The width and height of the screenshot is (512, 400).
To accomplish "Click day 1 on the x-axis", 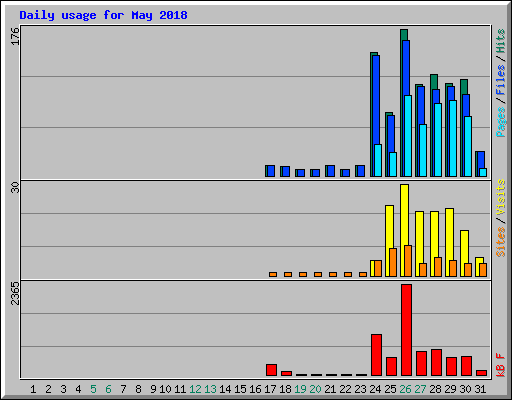I will [33, 389].
